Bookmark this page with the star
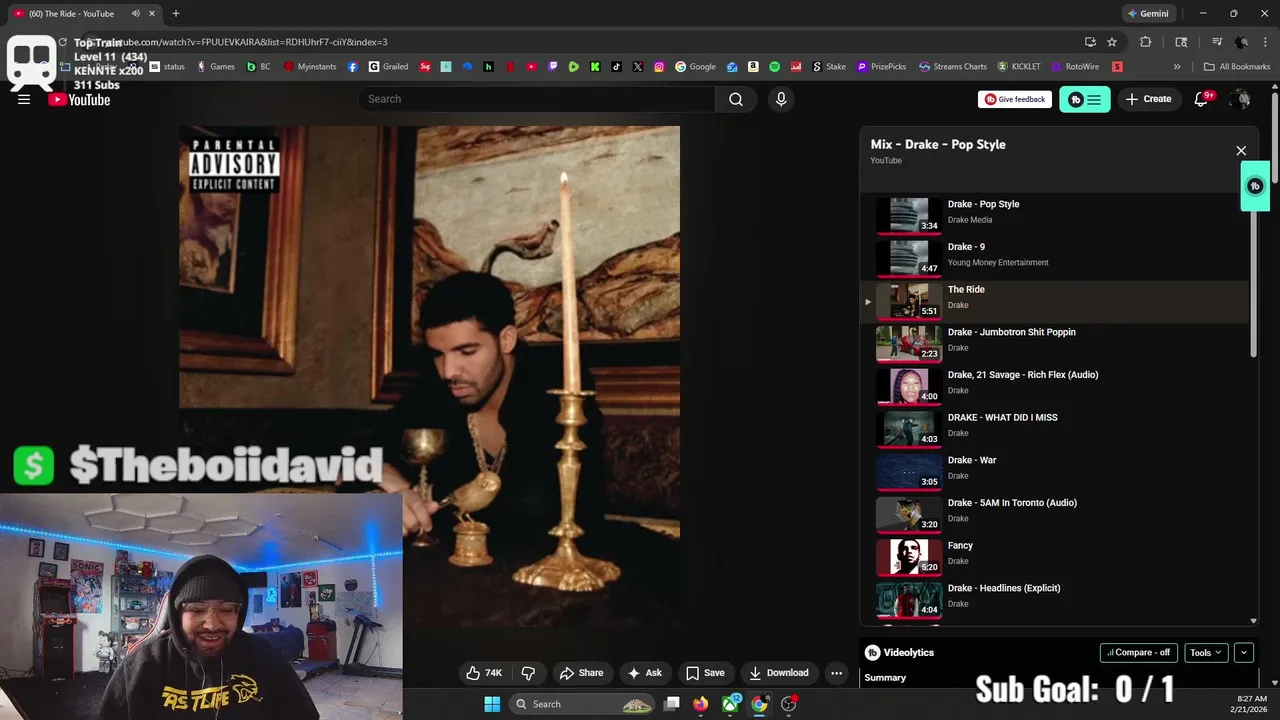Viewport: 1280px width, 720px height. tap(1112, 42)
